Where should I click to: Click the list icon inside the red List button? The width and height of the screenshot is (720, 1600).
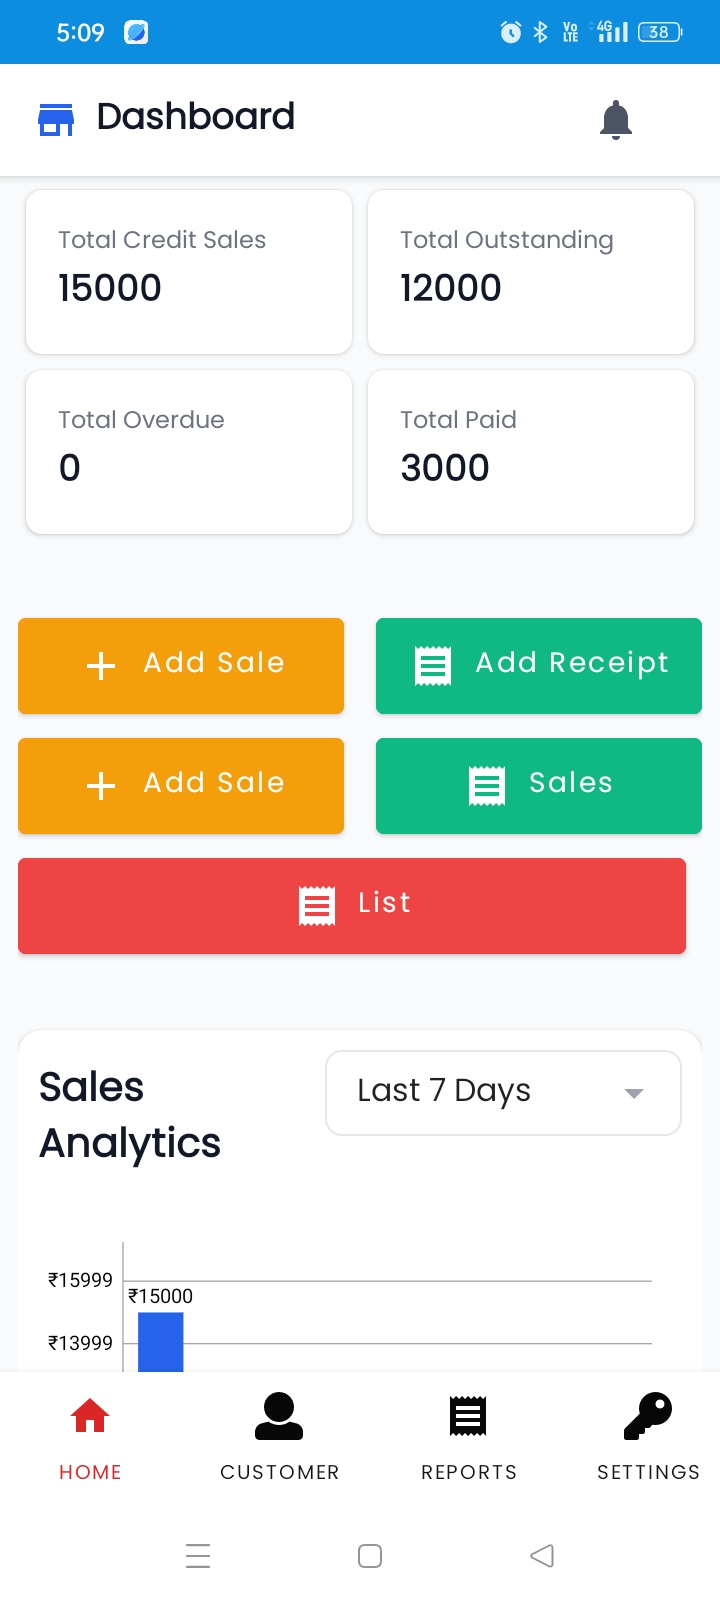pos(317,904)
